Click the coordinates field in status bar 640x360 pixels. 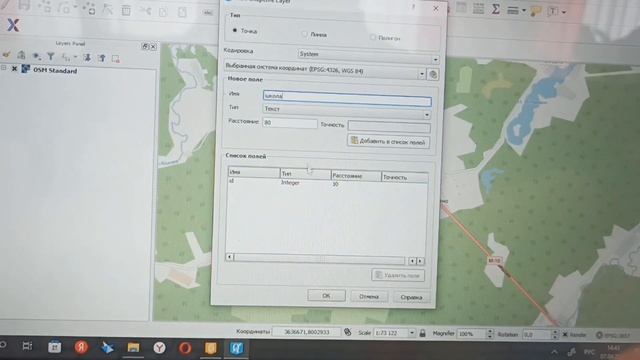pyautogui.click(x=307, y=332)
